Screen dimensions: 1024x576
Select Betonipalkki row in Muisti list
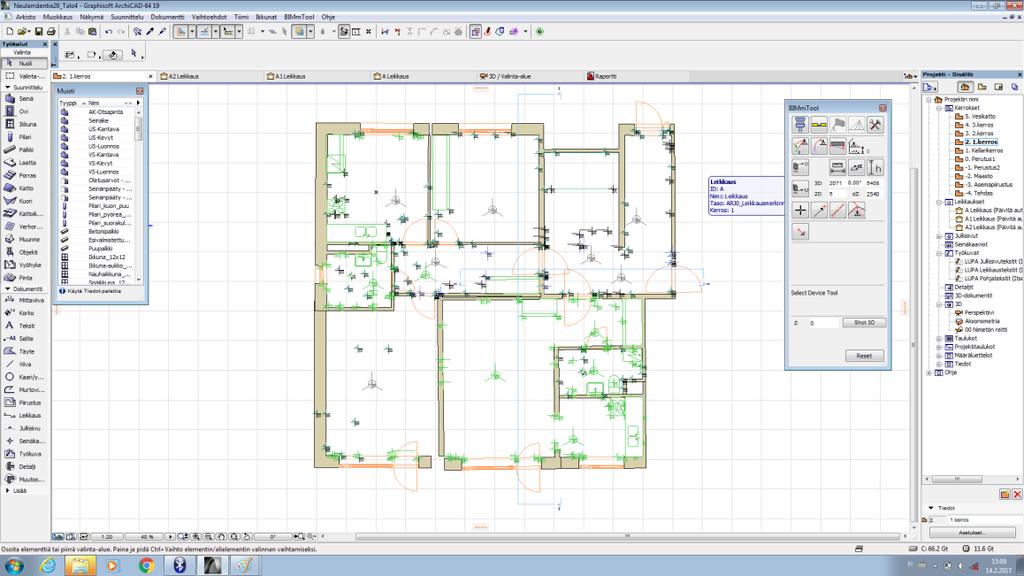97,231
